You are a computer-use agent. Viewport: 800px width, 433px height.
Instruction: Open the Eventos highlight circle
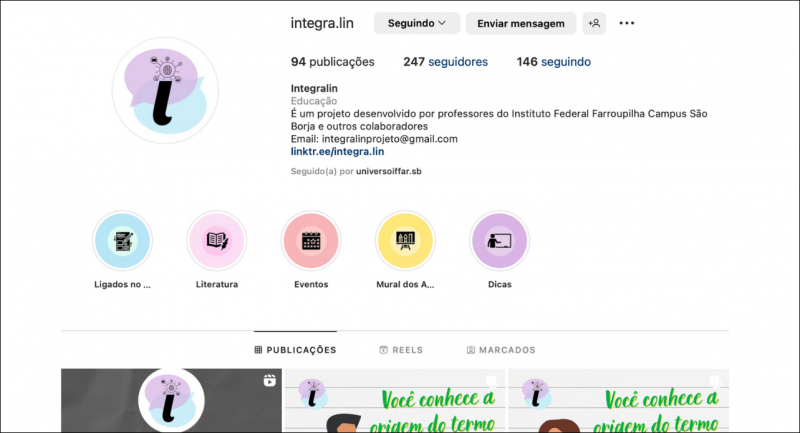point(311,241)
